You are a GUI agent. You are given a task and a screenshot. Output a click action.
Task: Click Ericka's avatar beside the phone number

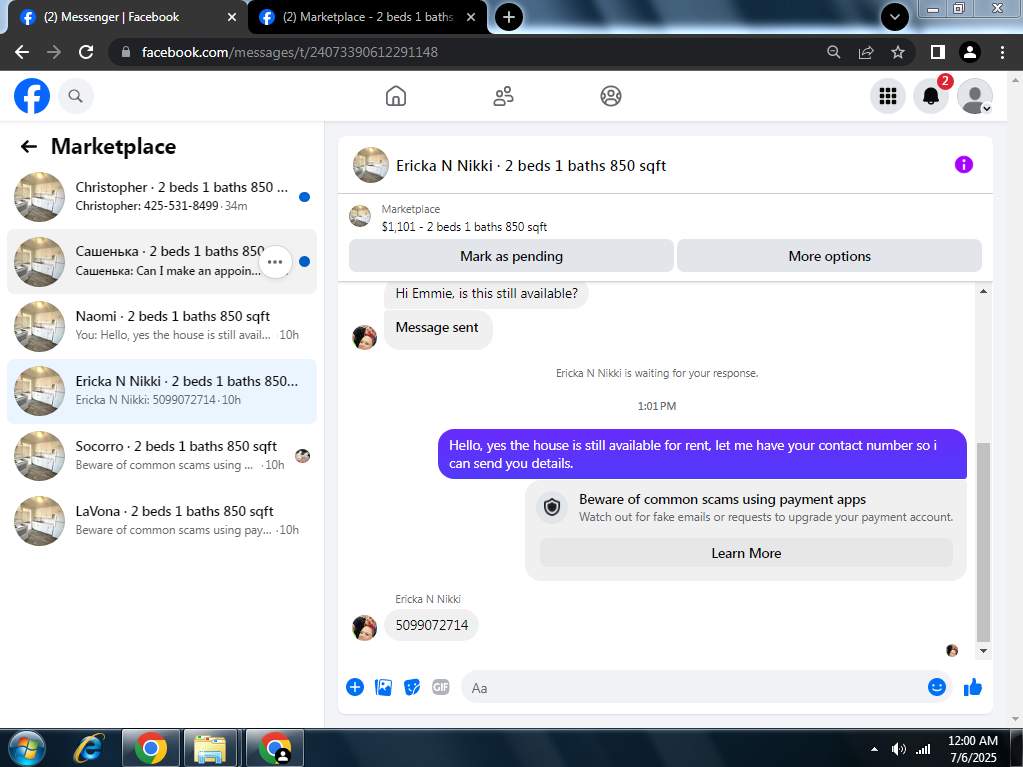pyautogui.click(x=365, y=627)
